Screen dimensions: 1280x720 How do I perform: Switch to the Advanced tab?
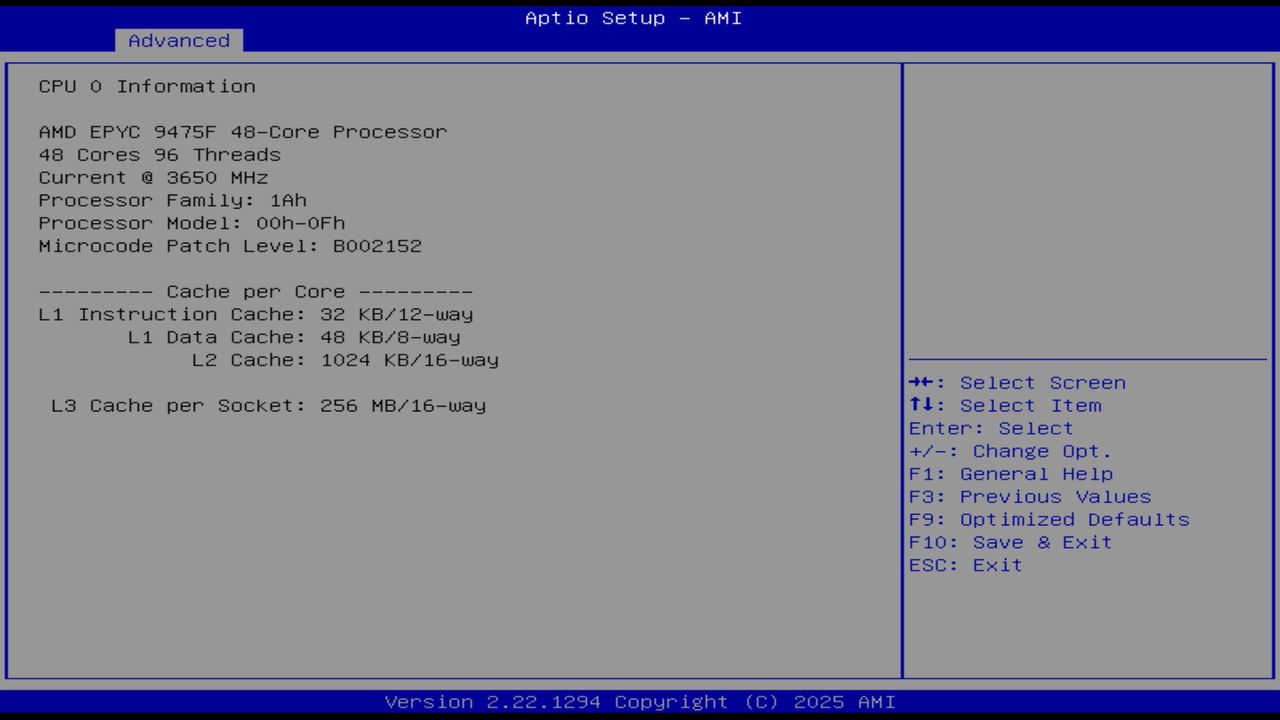pos(178,41)
